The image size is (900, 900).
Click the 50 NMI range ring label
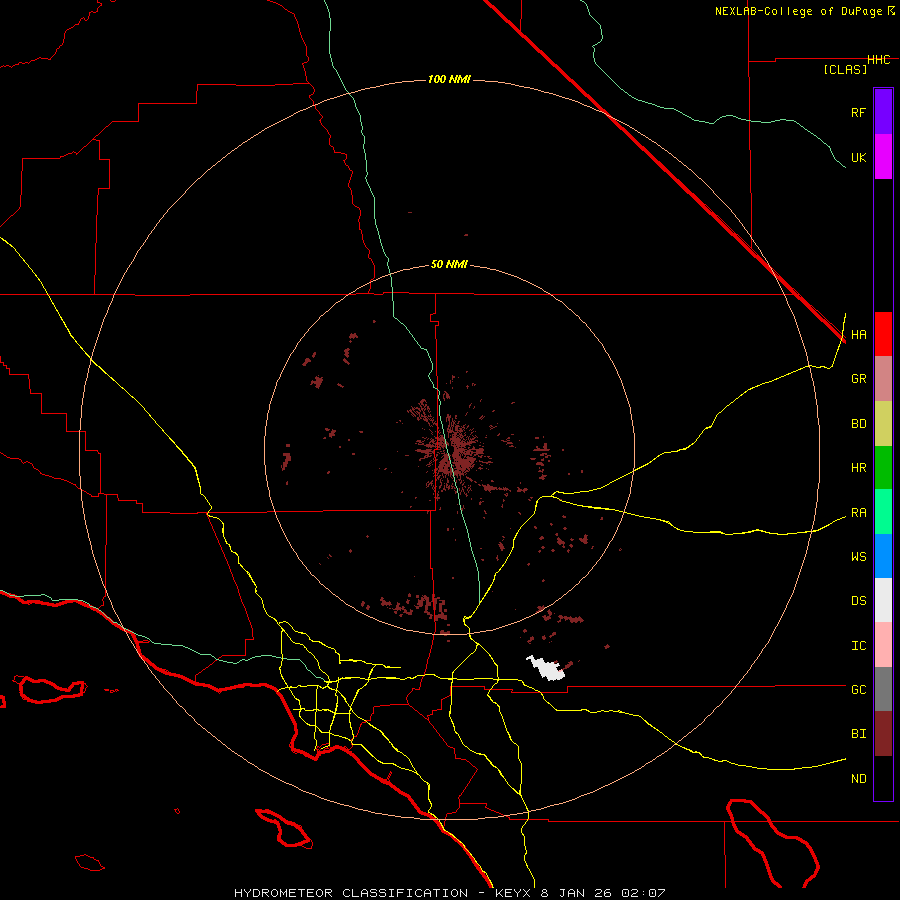coord(449,264)
